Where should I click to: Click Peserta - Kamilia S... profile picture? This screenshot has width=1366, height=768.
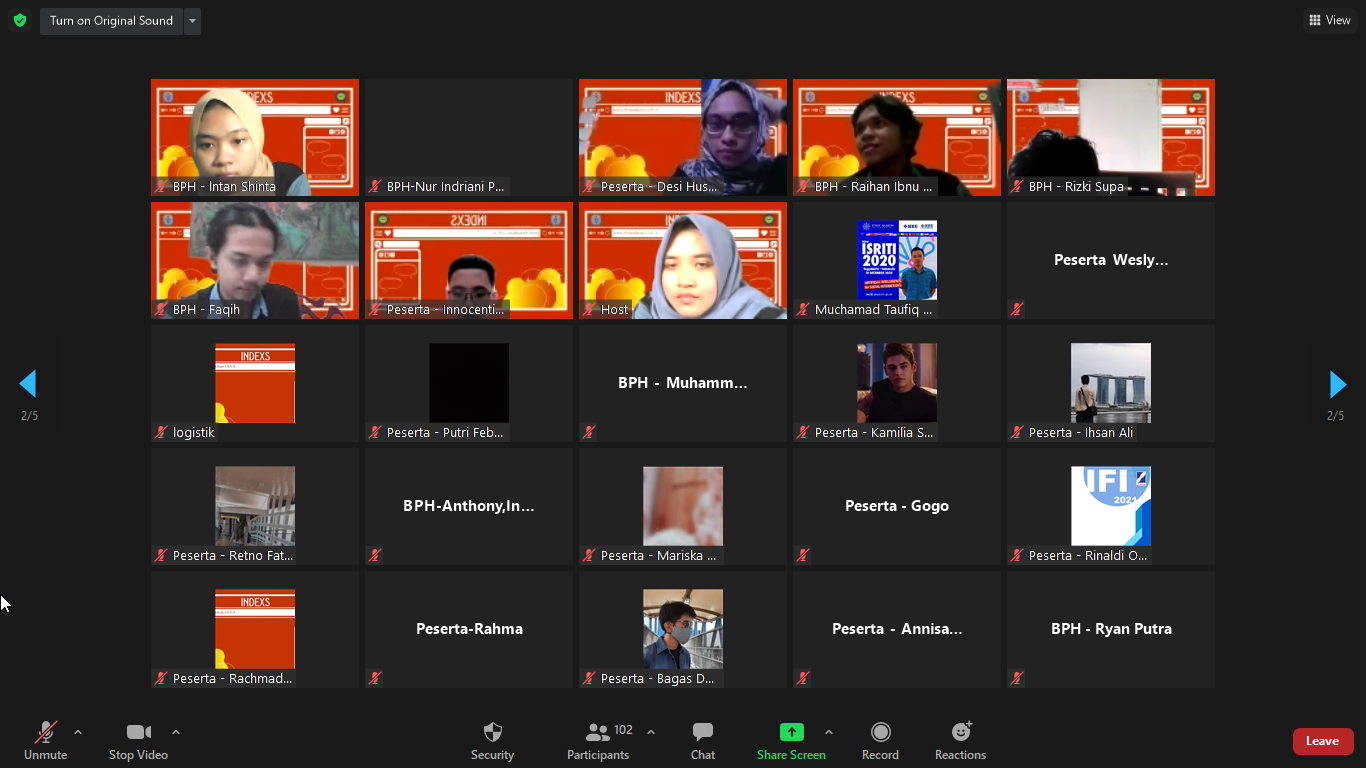tap(897, 383)
